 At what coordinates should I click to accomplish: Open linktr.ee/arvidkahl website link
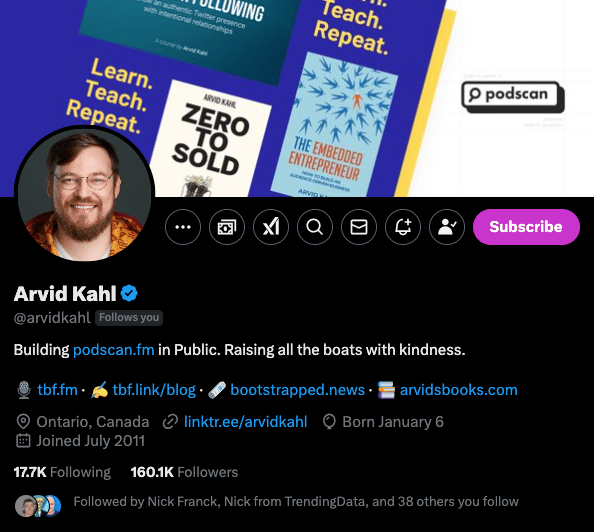pos(245,422)
